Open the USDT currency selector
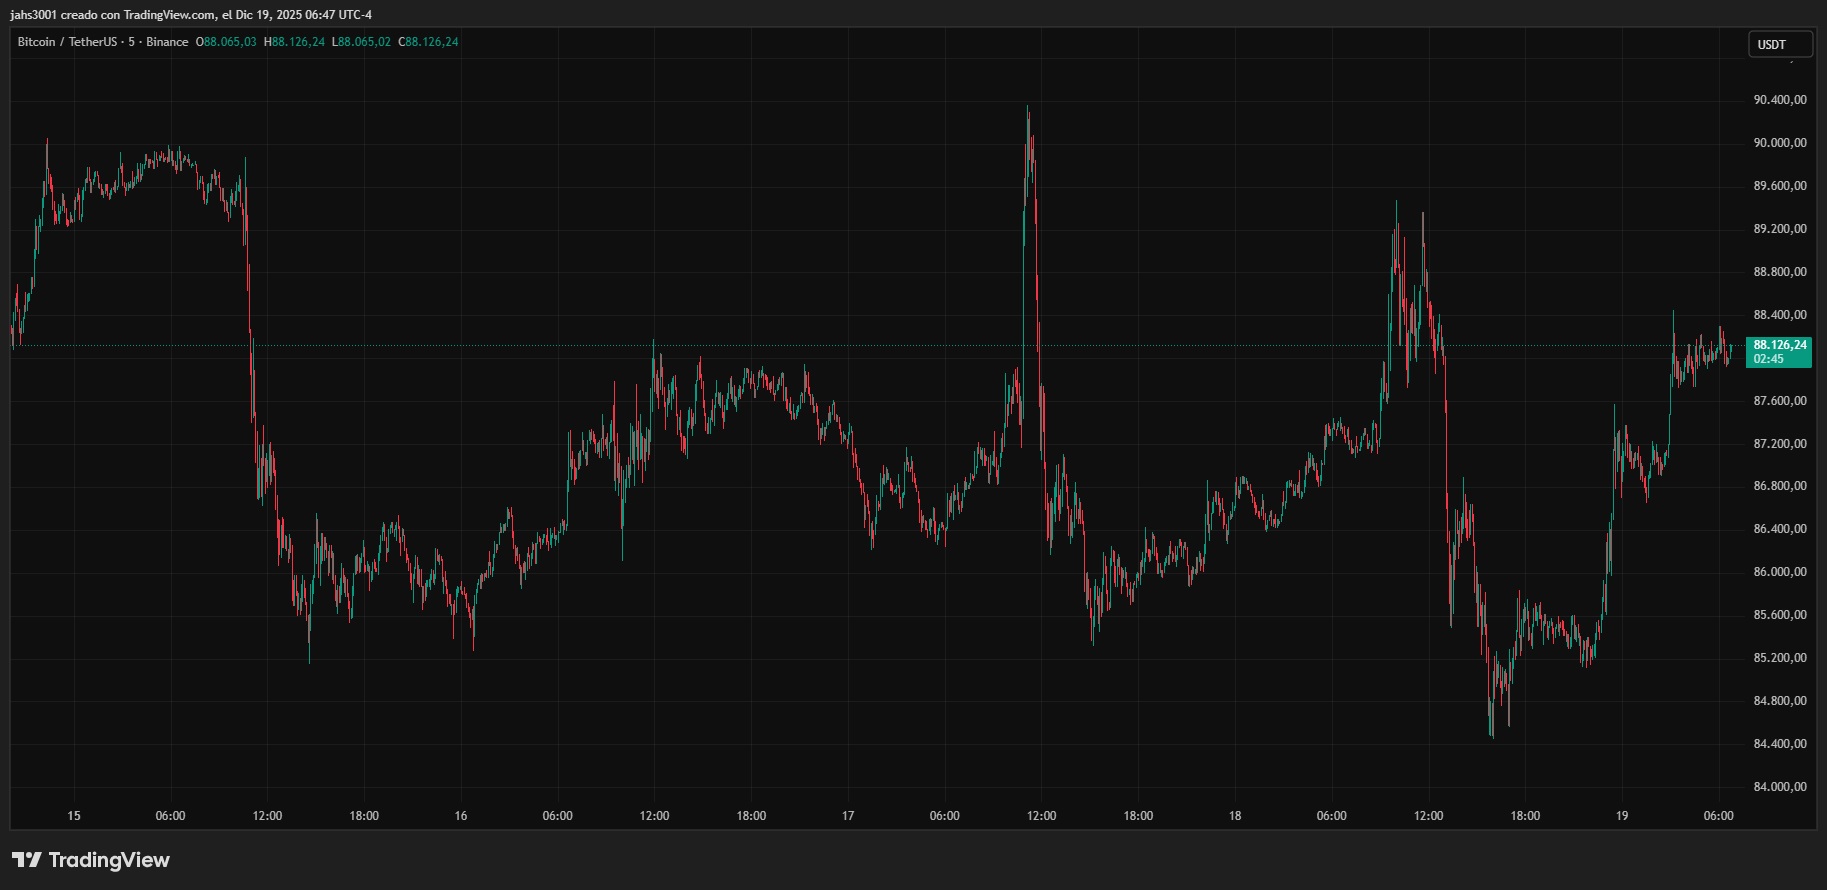1827x890 pixels. click(1779, 44)
